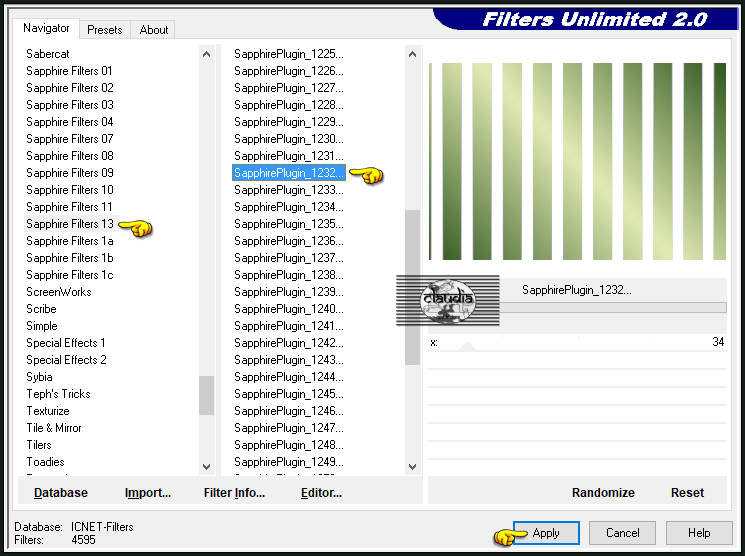Select Sapphire Filters 08

(70, 156)
